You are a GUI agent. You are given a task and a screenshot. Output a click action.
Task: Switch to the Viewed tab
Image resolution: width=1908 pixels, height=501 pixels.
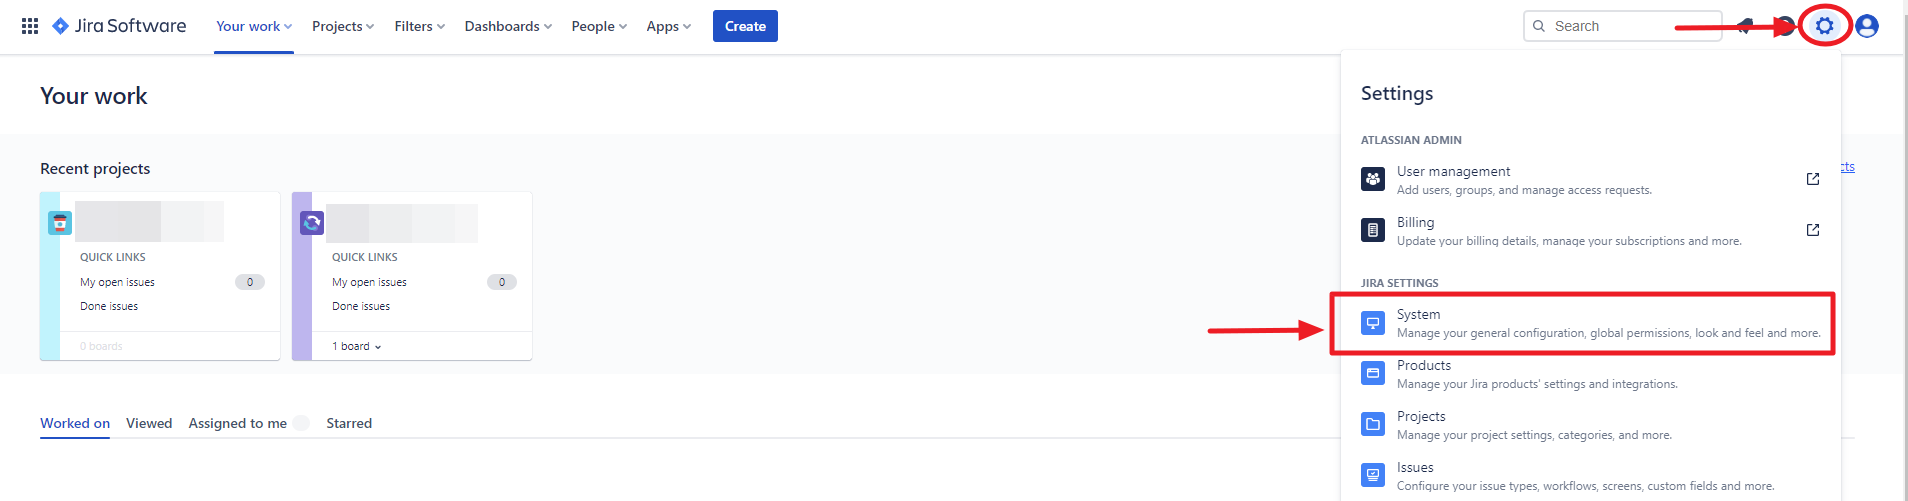pos(149,423)
